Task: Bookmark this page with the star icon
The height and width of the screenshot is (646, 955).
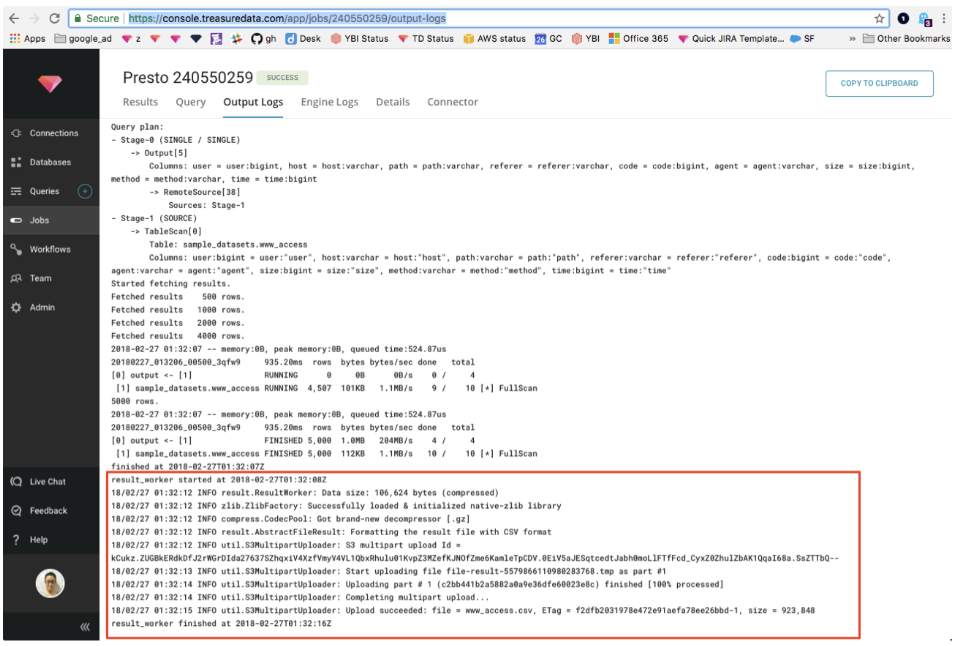Action: tap(879, 18)
